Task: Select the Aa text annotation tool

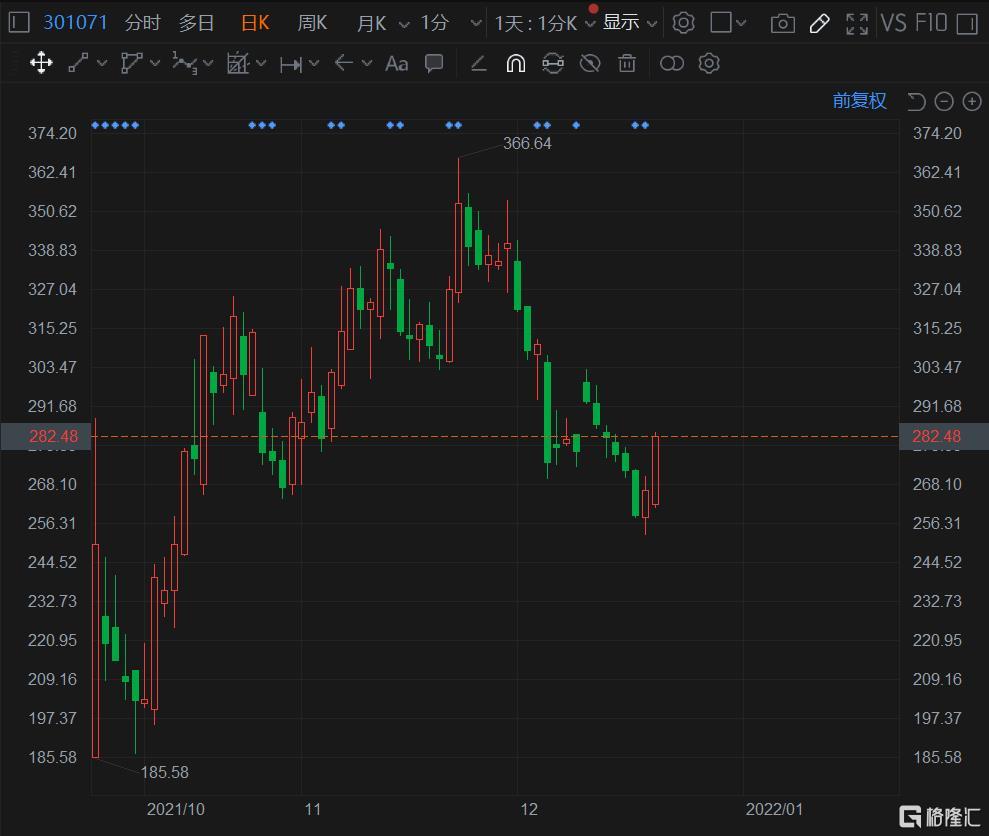Action: [x=397, y=64]
